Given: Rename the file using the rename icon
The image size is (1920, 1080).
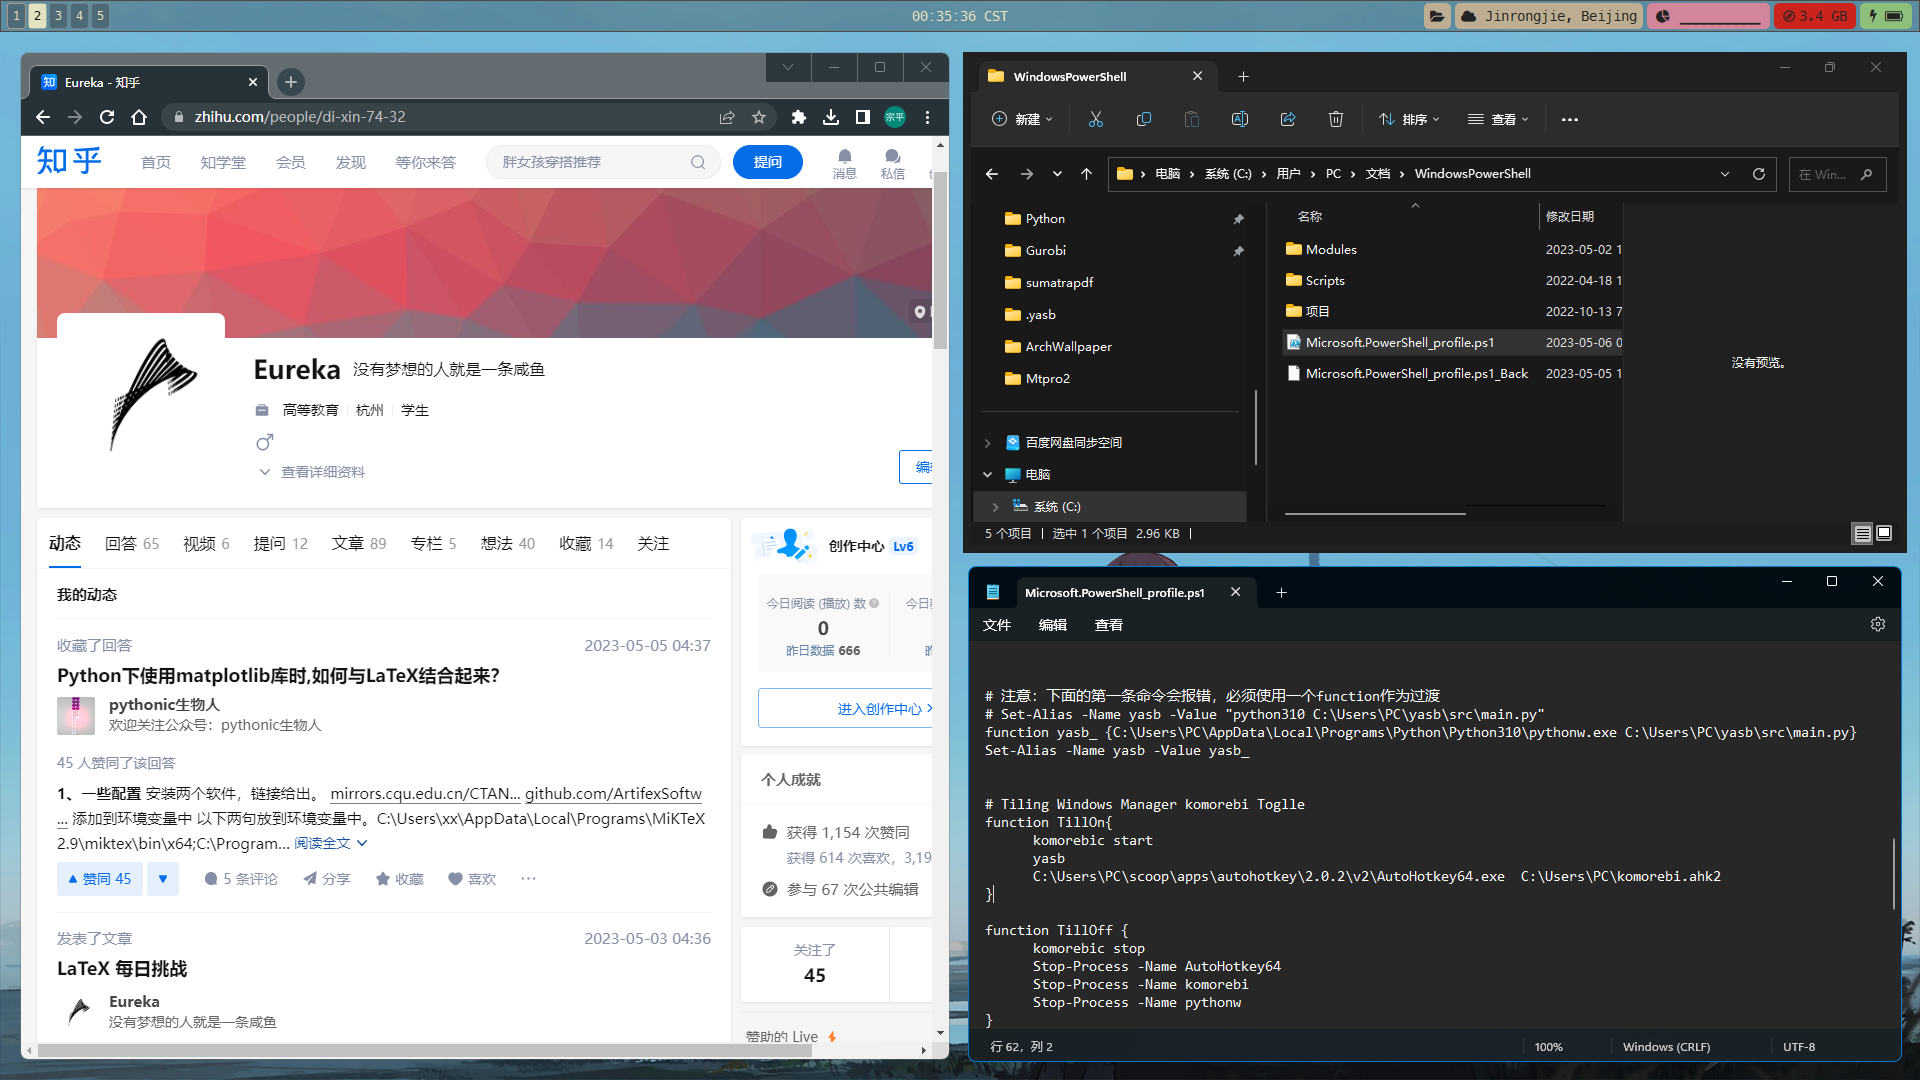Looking at the screenshot, I should (x=1240, y=119).
